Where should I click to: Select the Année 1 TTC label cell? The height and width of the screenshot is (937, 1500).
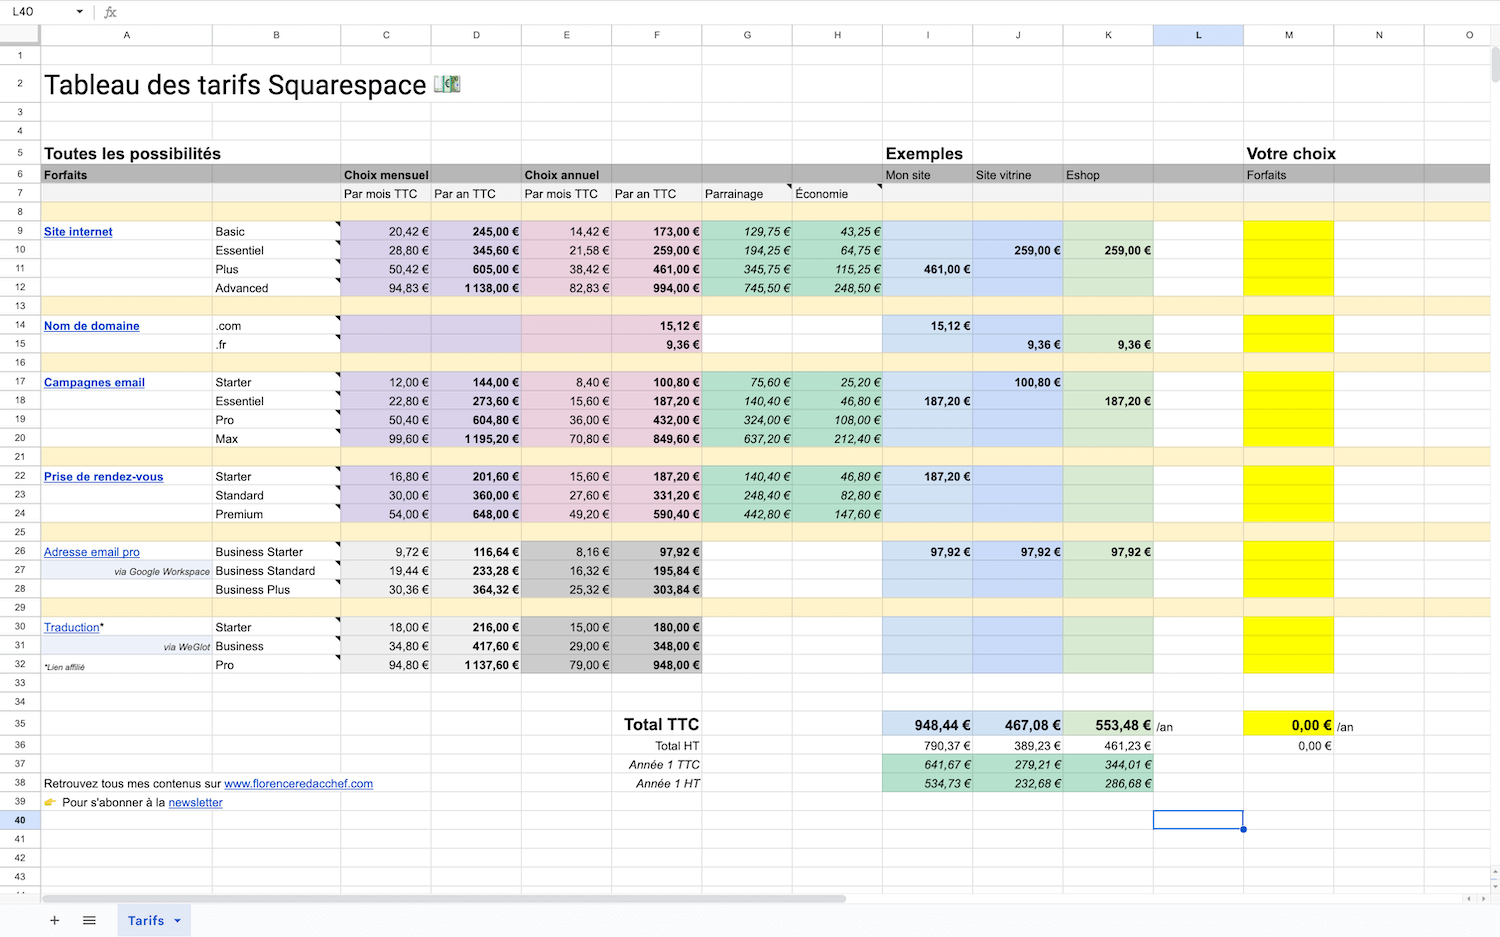click(x=656, y=765)
